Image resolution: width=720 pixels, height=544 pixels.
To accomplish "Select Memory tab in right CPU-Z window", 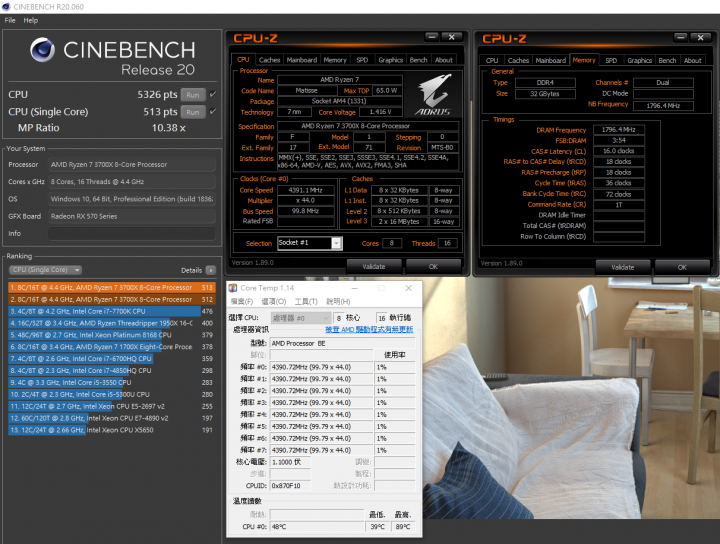I will (584, 60).
